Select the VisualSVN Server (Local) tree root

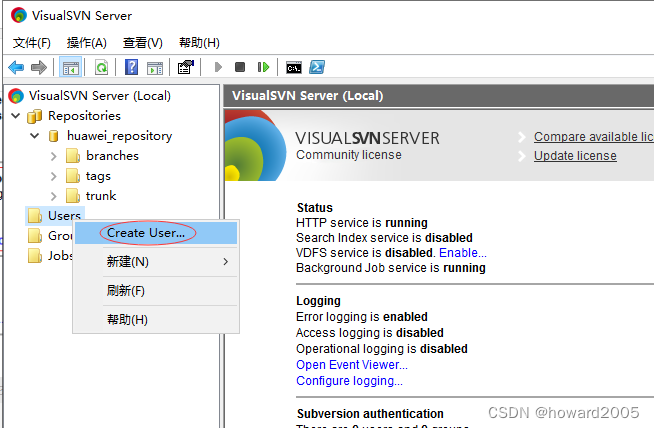coord(100,96)
